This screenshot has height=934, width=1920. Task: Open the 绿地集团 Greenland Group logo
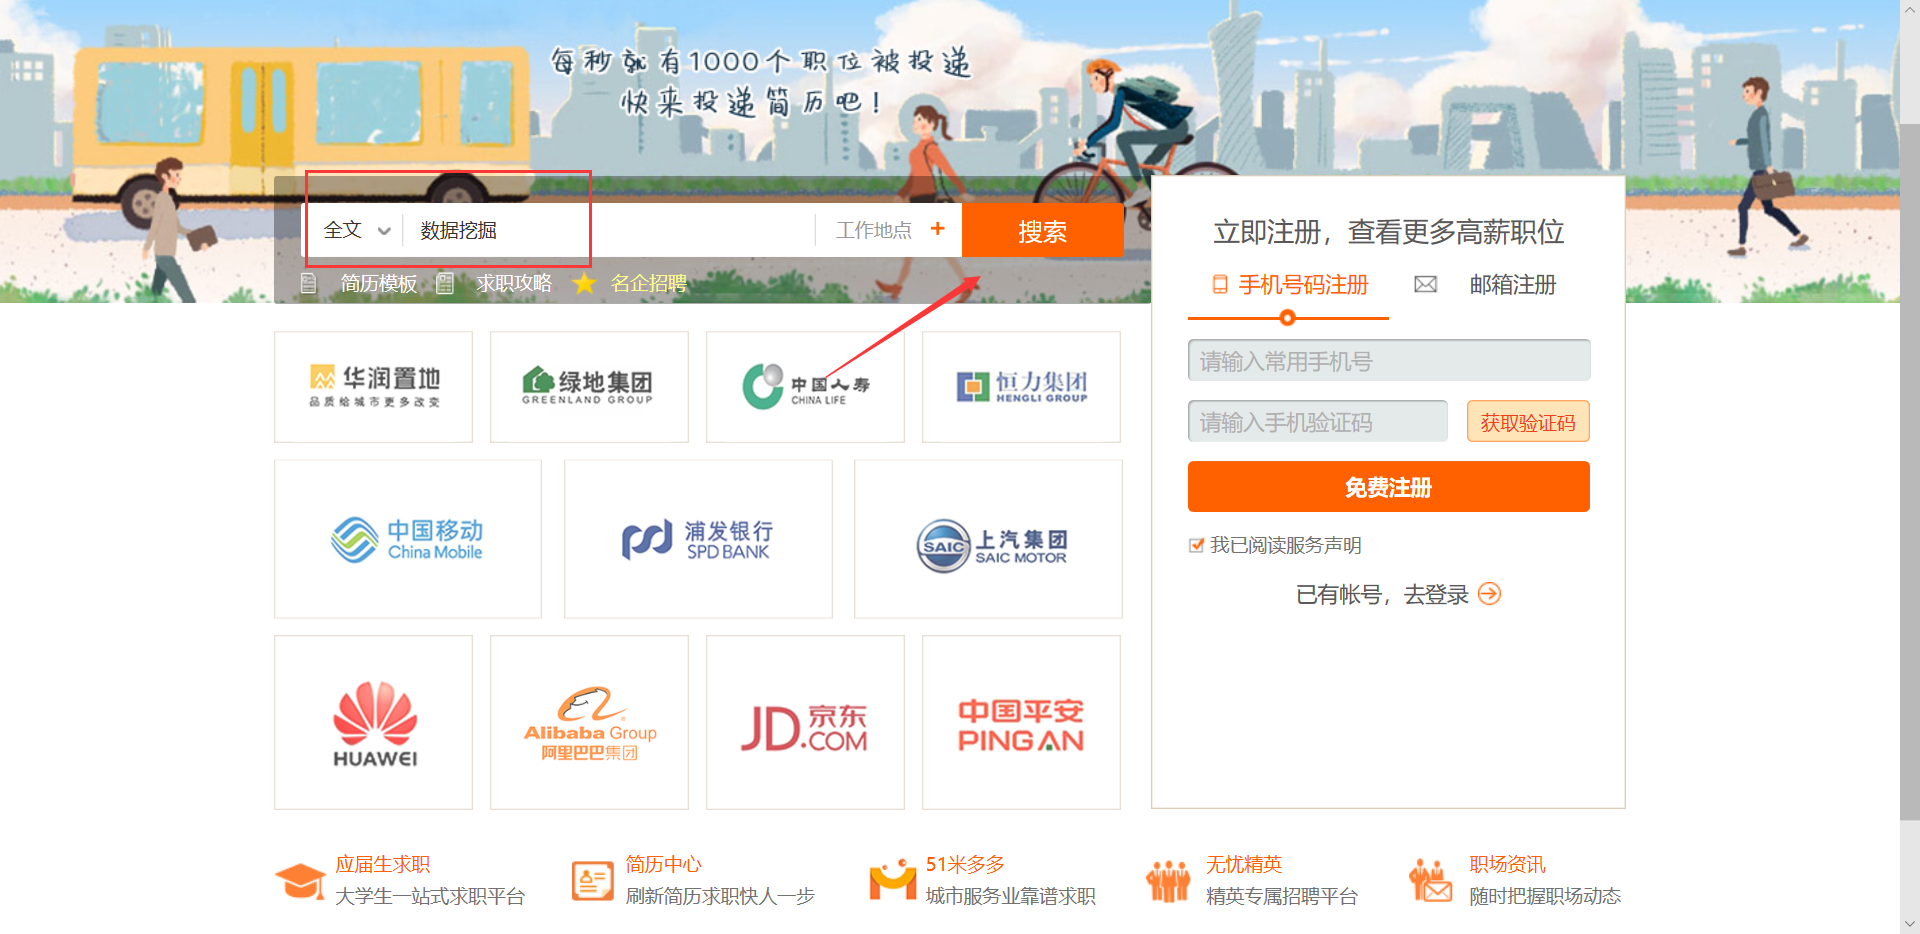(589, 387)
